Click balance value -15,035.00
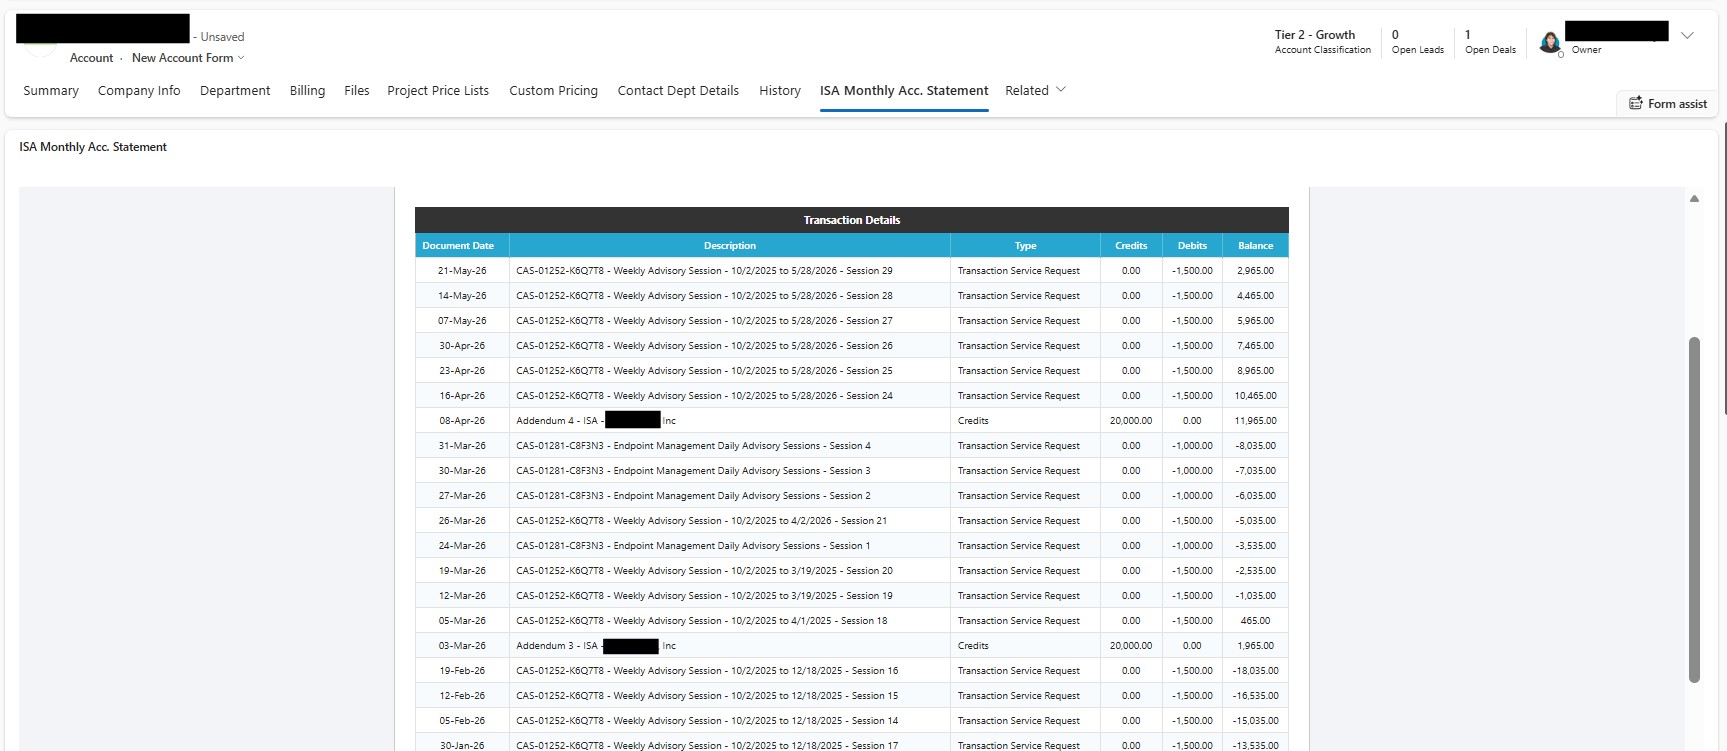 pyautogui.click(x=1255, y=720)
